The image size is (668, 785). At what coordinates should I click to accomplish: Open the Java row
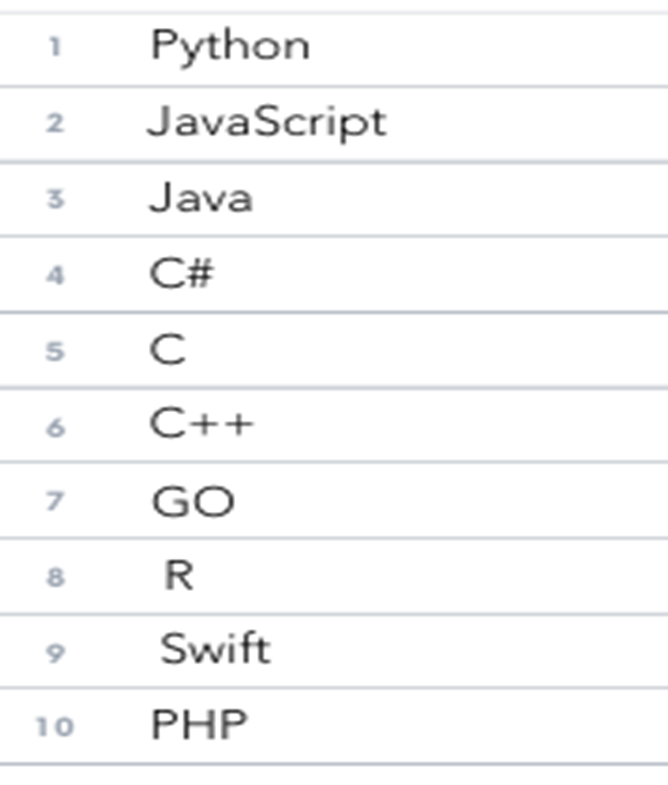(x=201, y=198)
